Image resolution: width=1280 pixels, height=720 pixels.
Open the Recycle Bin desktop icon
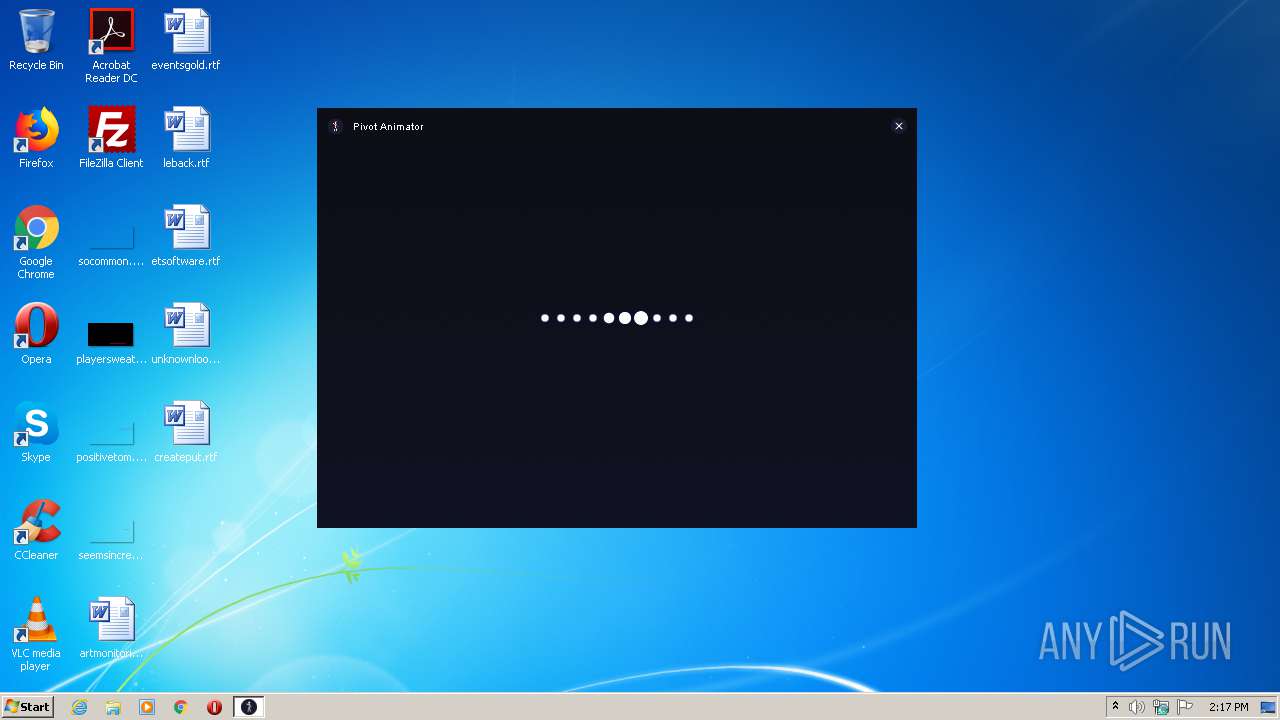click(36, 40)
